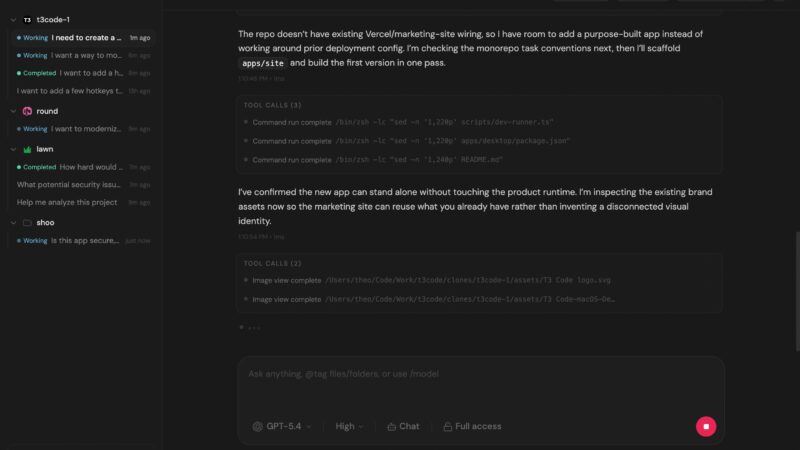Click the Chat mode icon

tap(392, 426)
